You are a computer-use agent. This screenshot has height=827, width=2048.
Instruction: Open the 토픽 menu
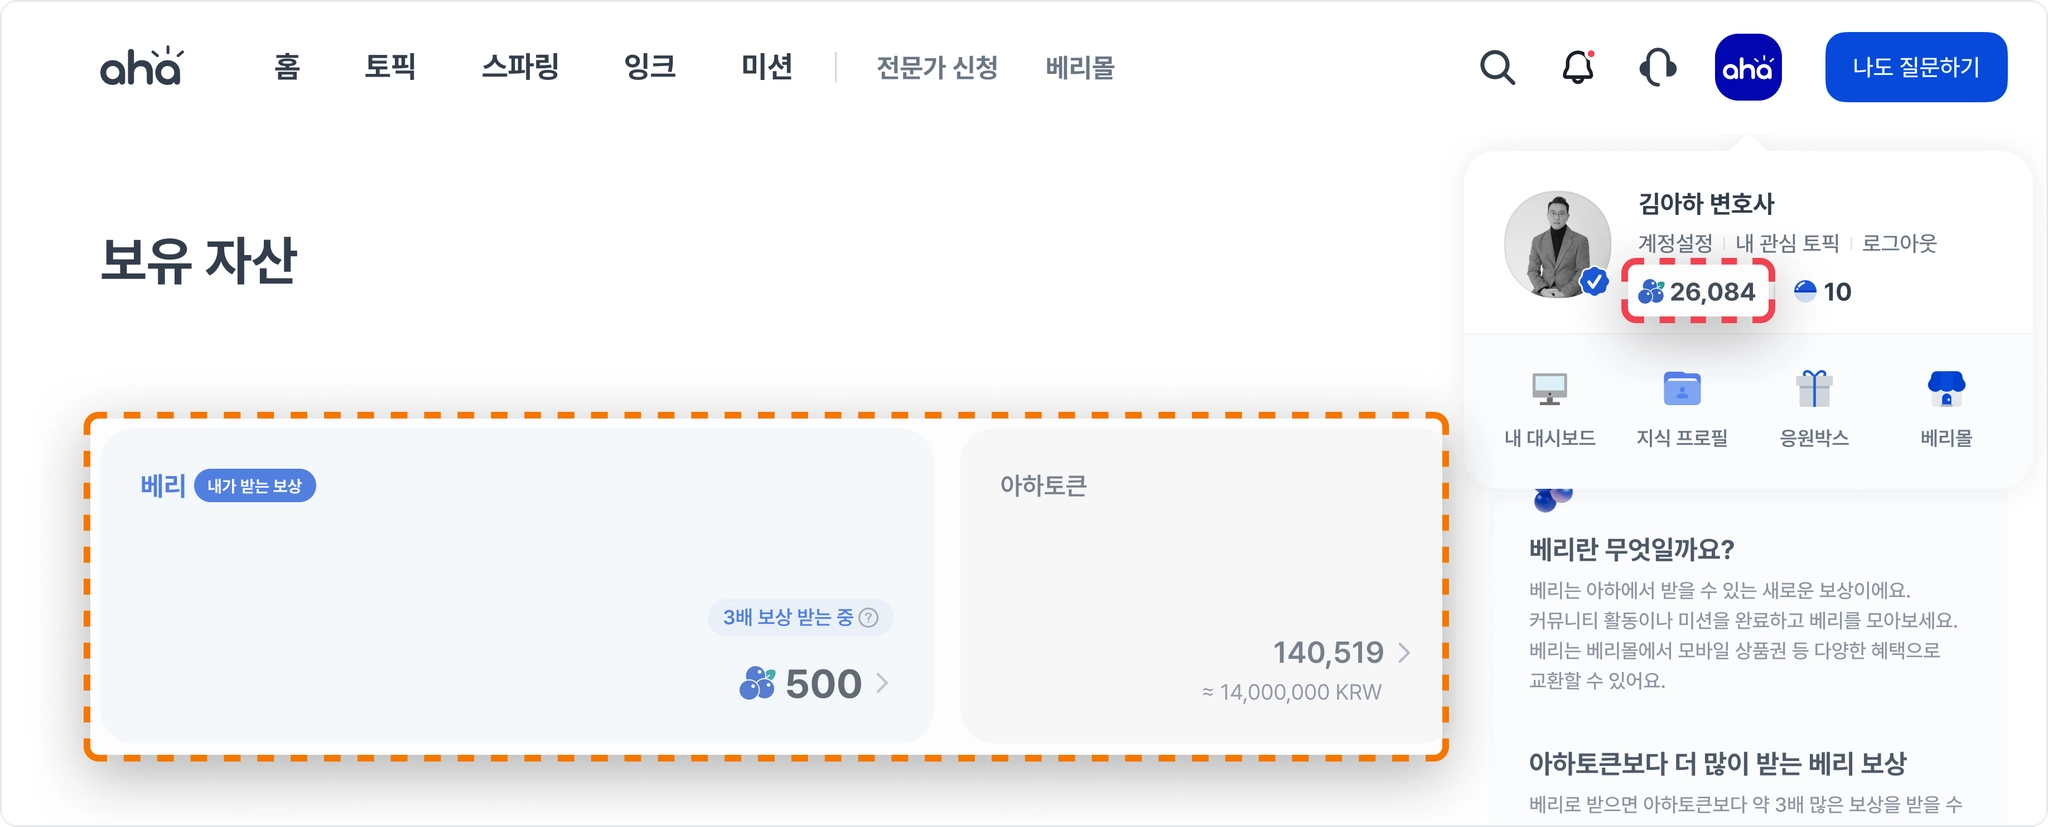point(390,67)
